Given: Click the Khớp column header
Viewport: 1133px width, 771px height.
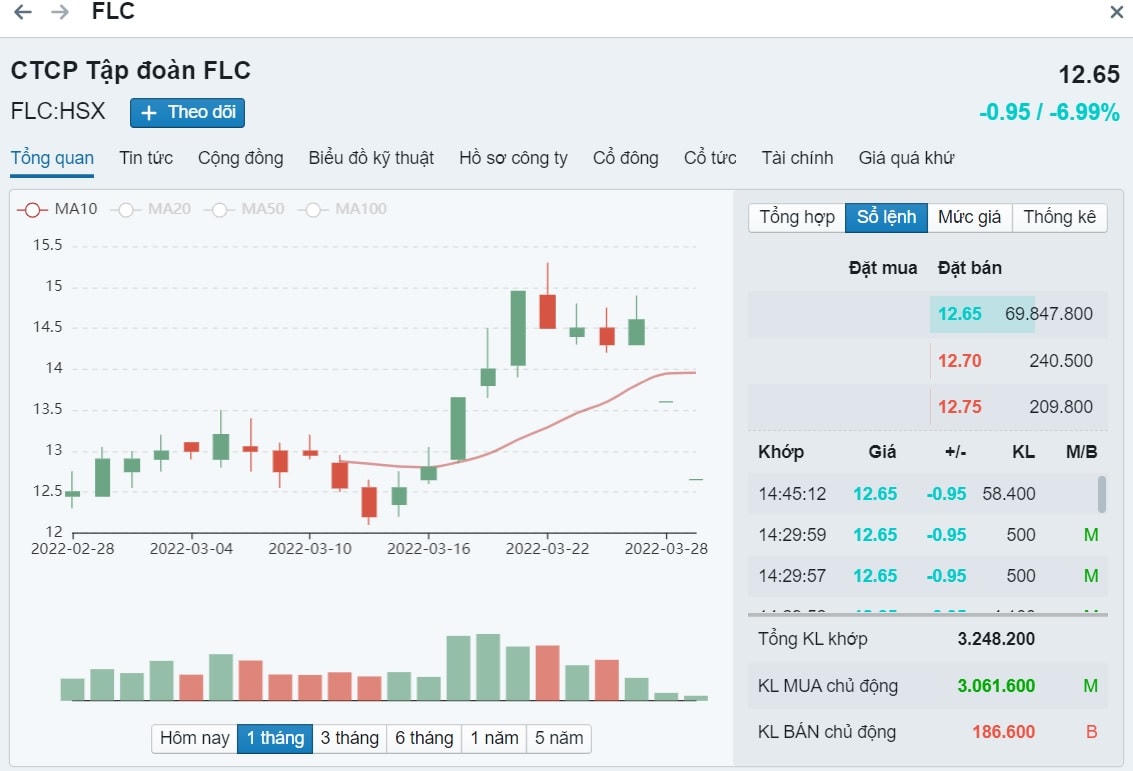Looking at the screenshot, I should (780, 452).
